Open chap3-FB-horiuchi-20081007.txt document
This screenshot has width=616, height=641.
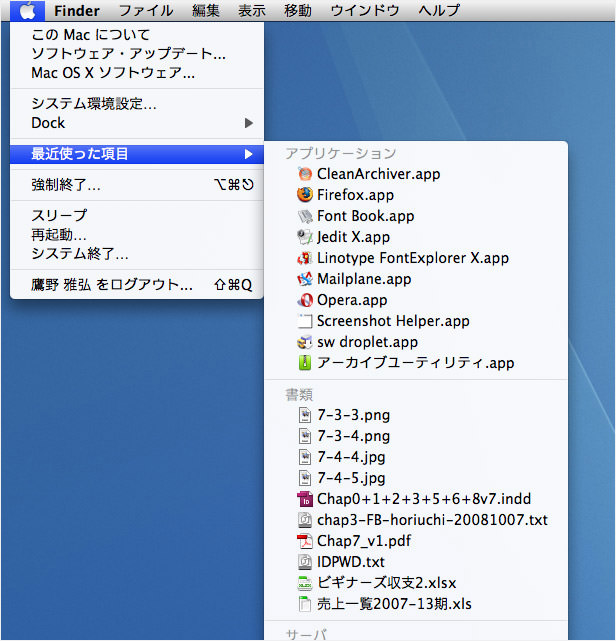416,520
